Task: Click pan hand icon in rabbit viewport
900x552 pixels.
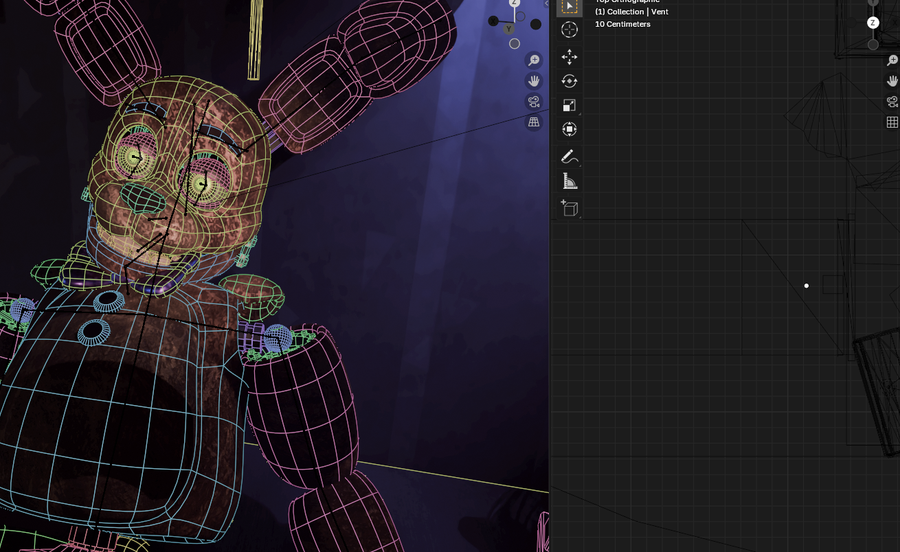Action: click(534, 81)
